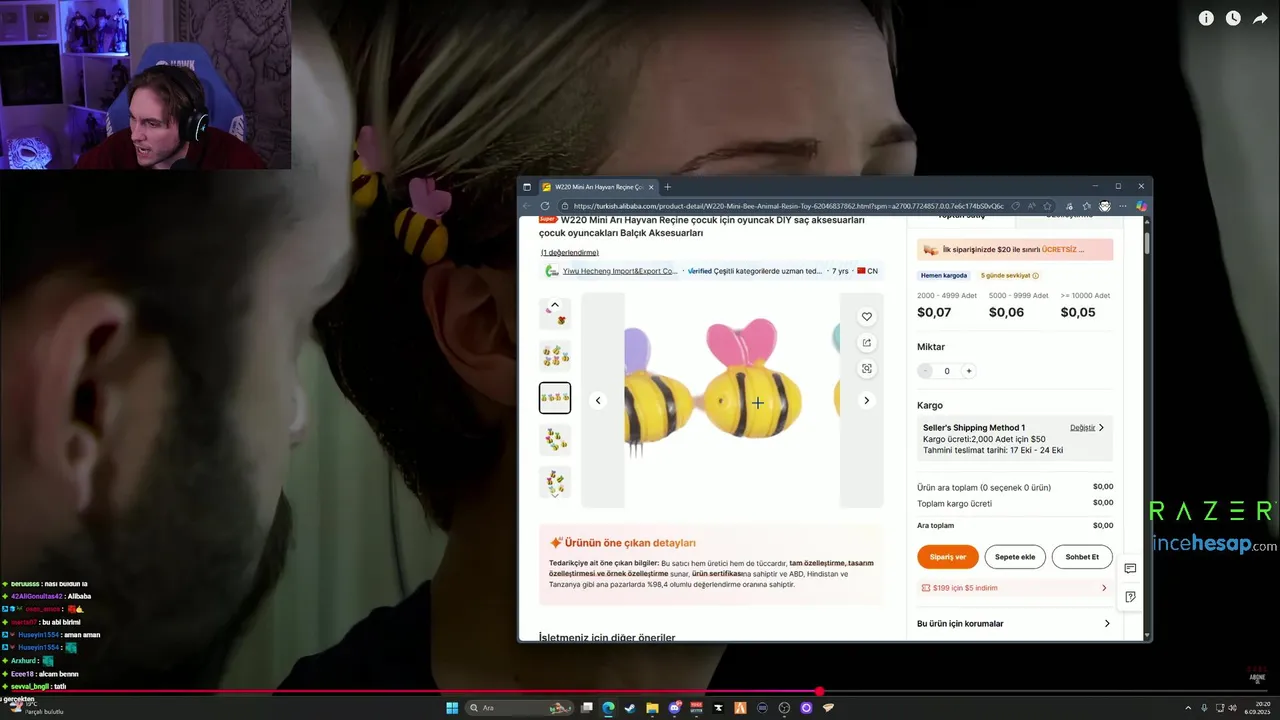The width and height of the screenshot is (1280, 720).
Task: Open image search scan icon by product photo
Action: (x=867, y=368)
